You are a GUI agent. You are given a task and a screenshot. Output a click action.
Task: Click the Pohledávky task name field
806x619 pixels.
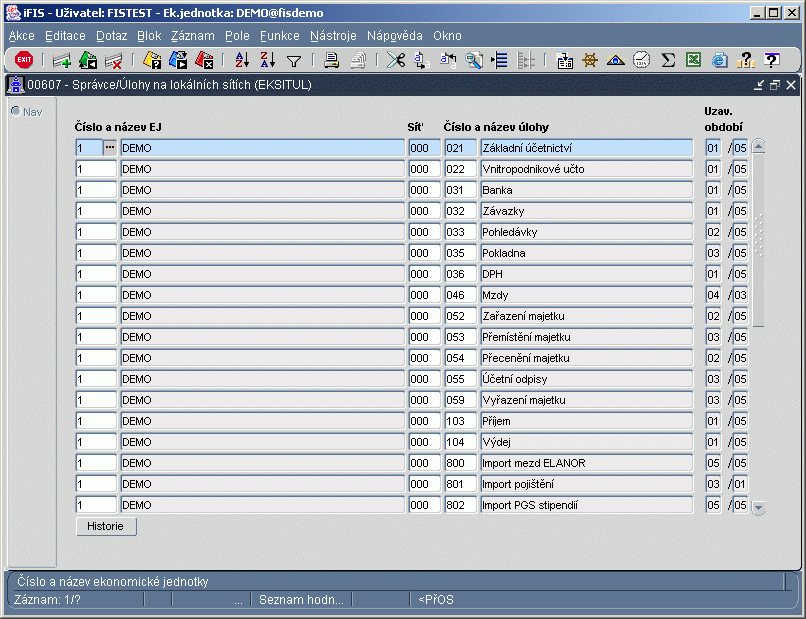point(587,232)
